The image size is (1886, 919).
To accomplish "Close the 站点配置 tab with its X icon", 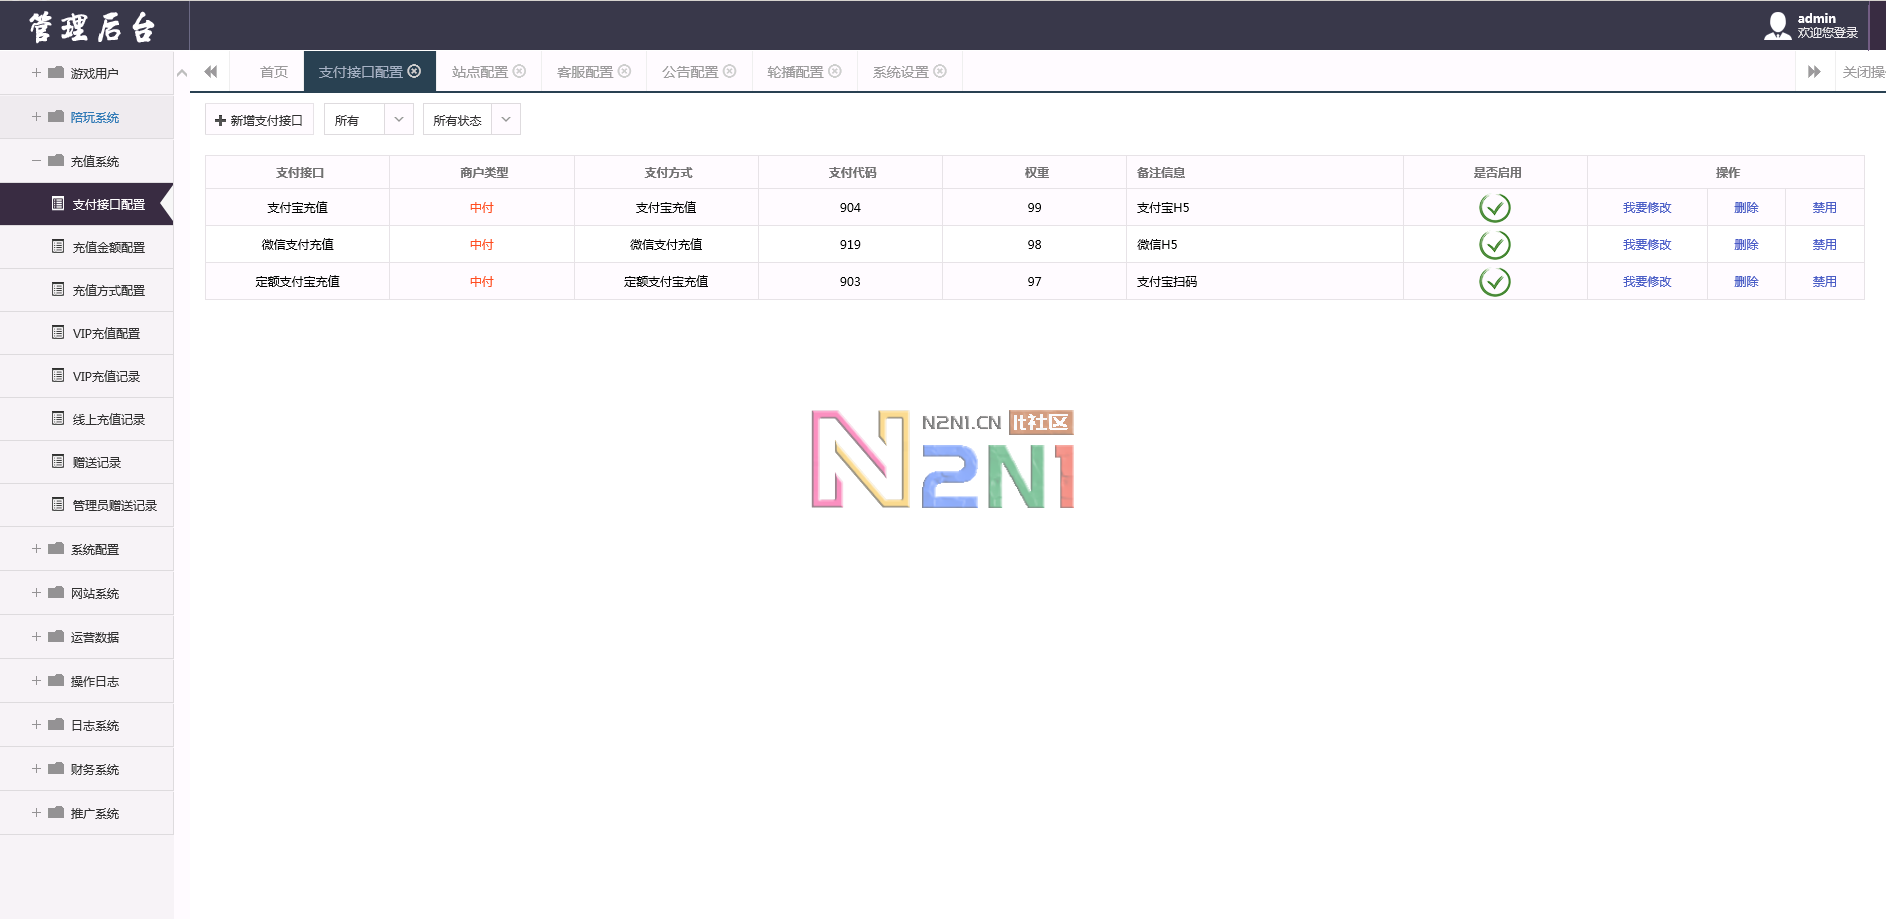I will pos(519,71).
